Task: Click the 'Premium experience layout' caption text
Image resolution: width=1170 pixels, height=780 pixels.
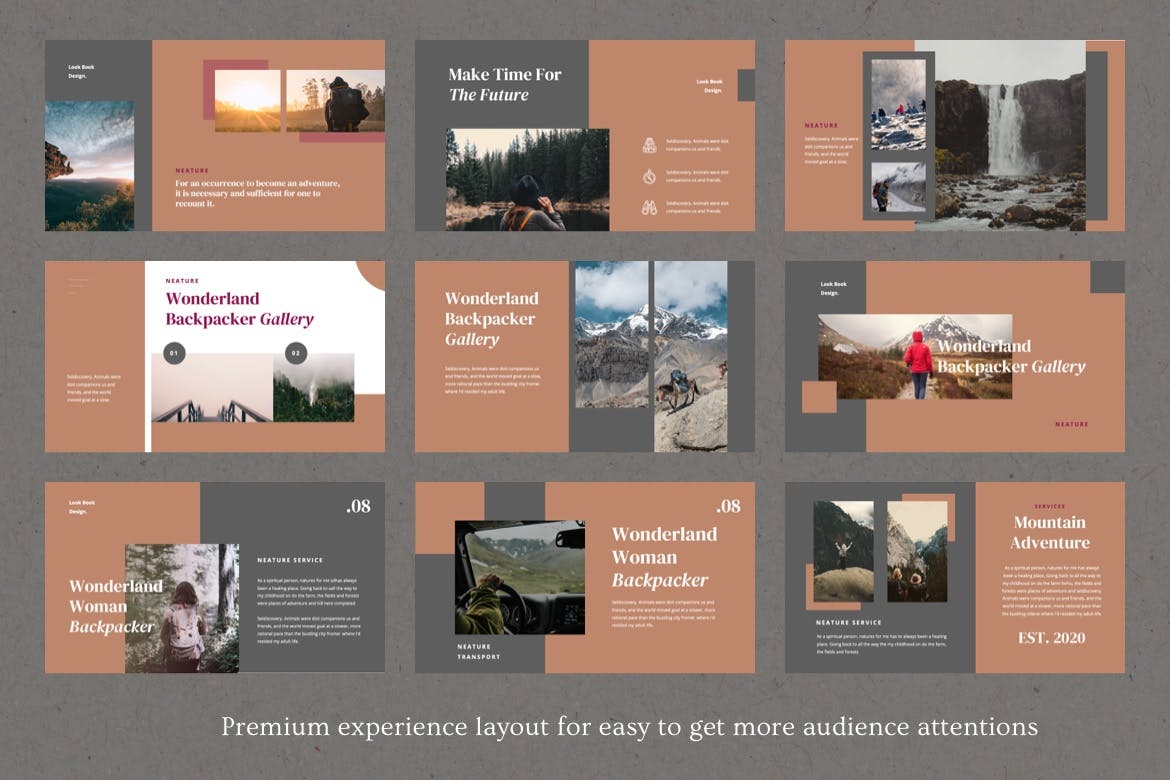Action: pyautogui.click(x=629, y=726)
